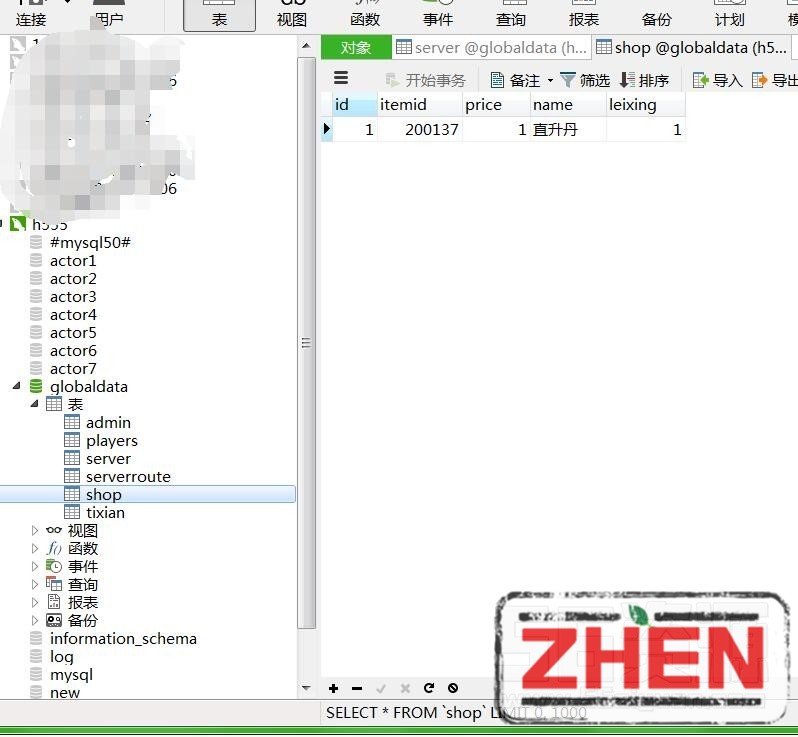Click the 导入 (import) icon

701,80
